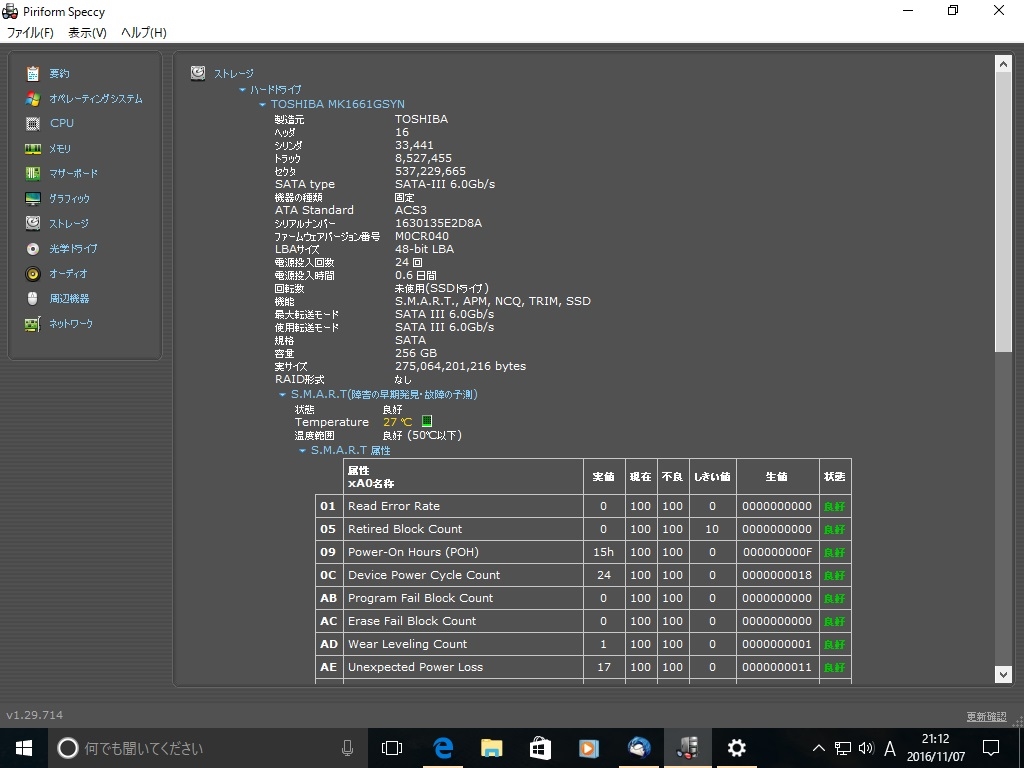This screenshot has height=768, width=1024.
Task: Open the マザーボード section icon
Action: [x=33, y=174]
